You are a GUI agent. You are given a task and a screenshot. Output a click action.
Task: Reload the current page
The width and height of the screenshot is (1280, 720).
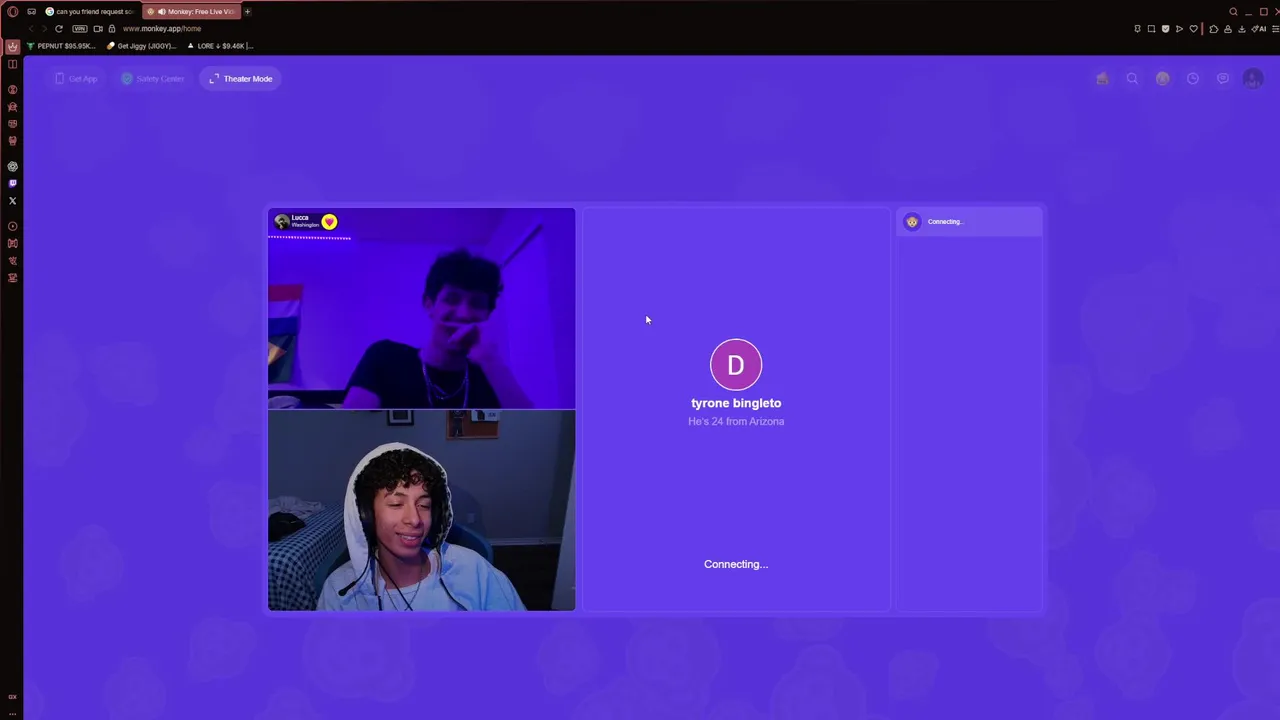click(x=59, y=29)
